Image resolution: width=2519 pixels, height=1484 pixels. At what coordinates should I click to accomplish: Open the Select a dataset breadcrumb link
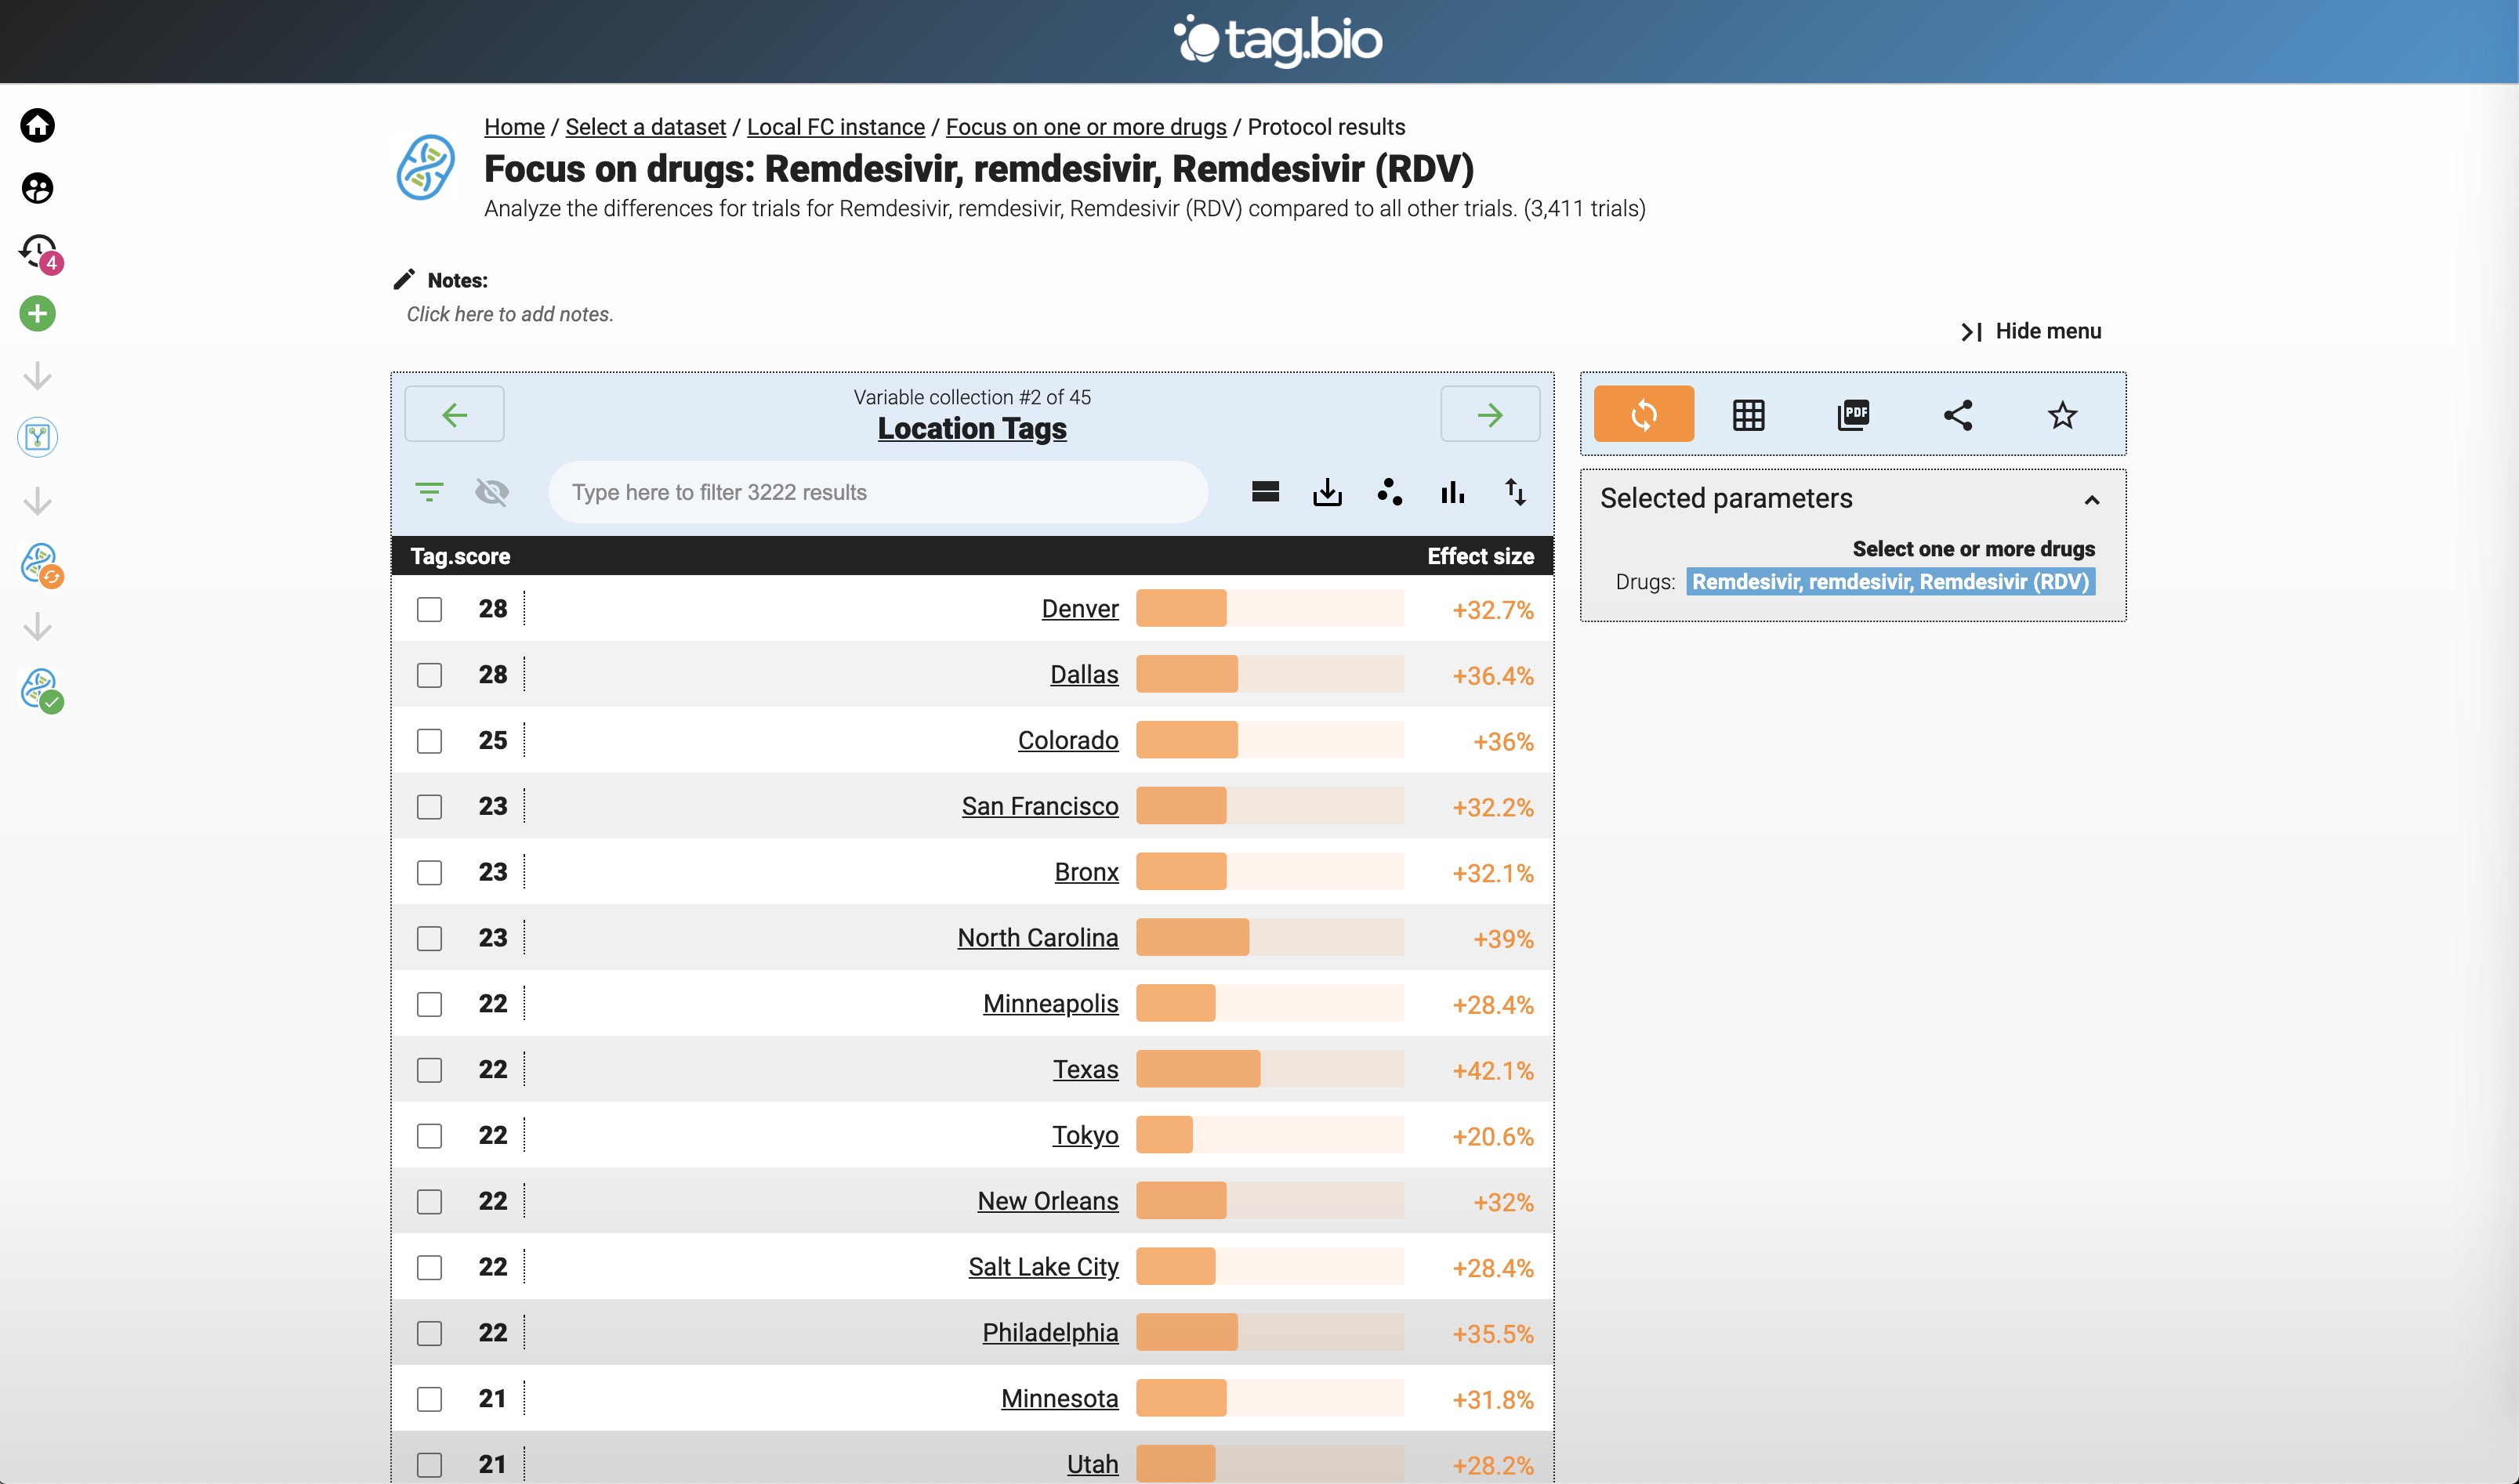(x=645, y=127)
